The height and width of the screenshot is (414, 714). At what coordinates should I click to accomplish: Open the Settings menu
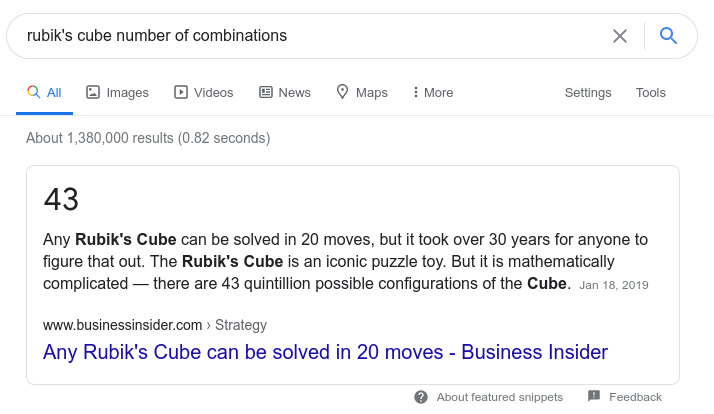(x=588, y=92)
